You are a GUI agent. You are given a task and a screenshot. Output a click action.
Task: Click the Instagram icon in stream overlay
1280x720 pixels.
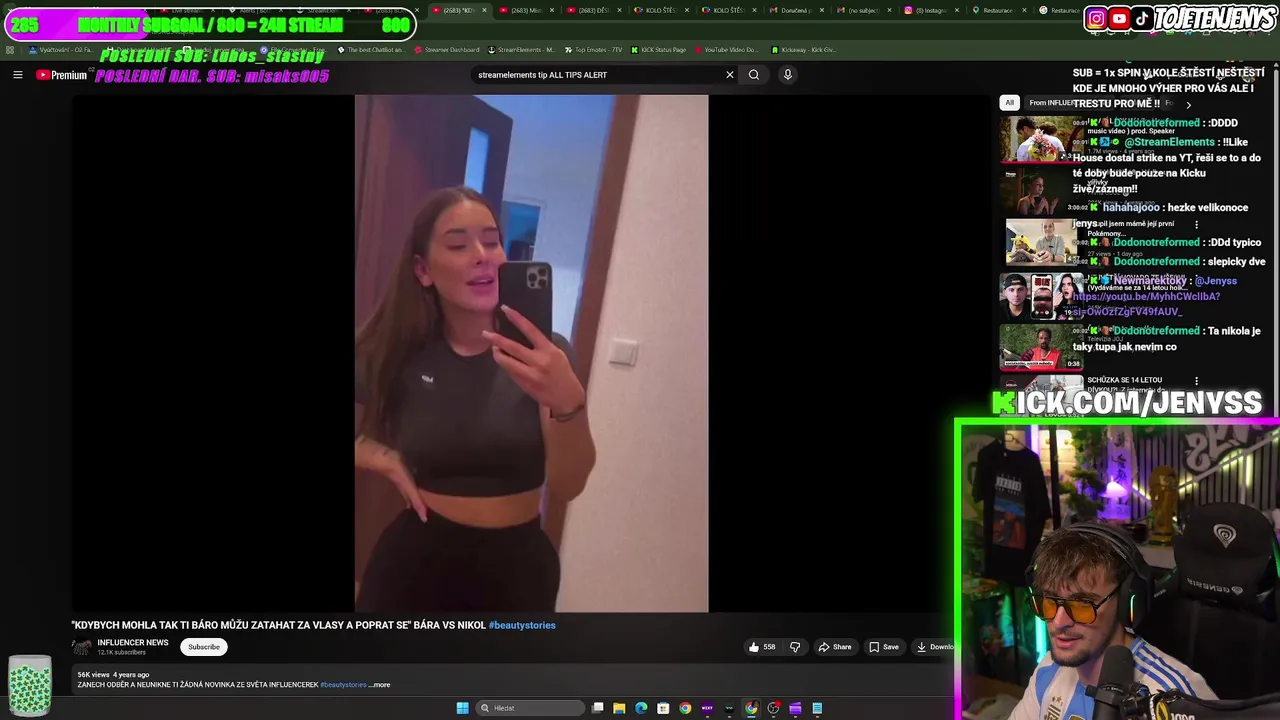point(1096,18)
